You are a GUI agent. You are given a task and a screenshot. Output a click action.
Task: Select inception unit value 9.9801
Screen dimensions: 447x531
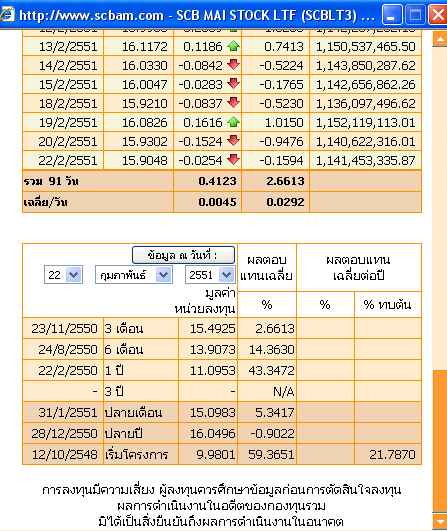coord(216,454)
